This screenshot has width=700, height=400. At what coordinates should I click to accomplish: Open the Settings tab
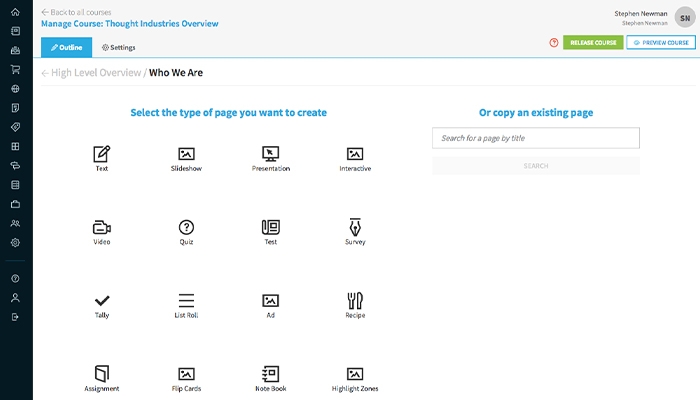pyautogui.click(x=118, y=47)
